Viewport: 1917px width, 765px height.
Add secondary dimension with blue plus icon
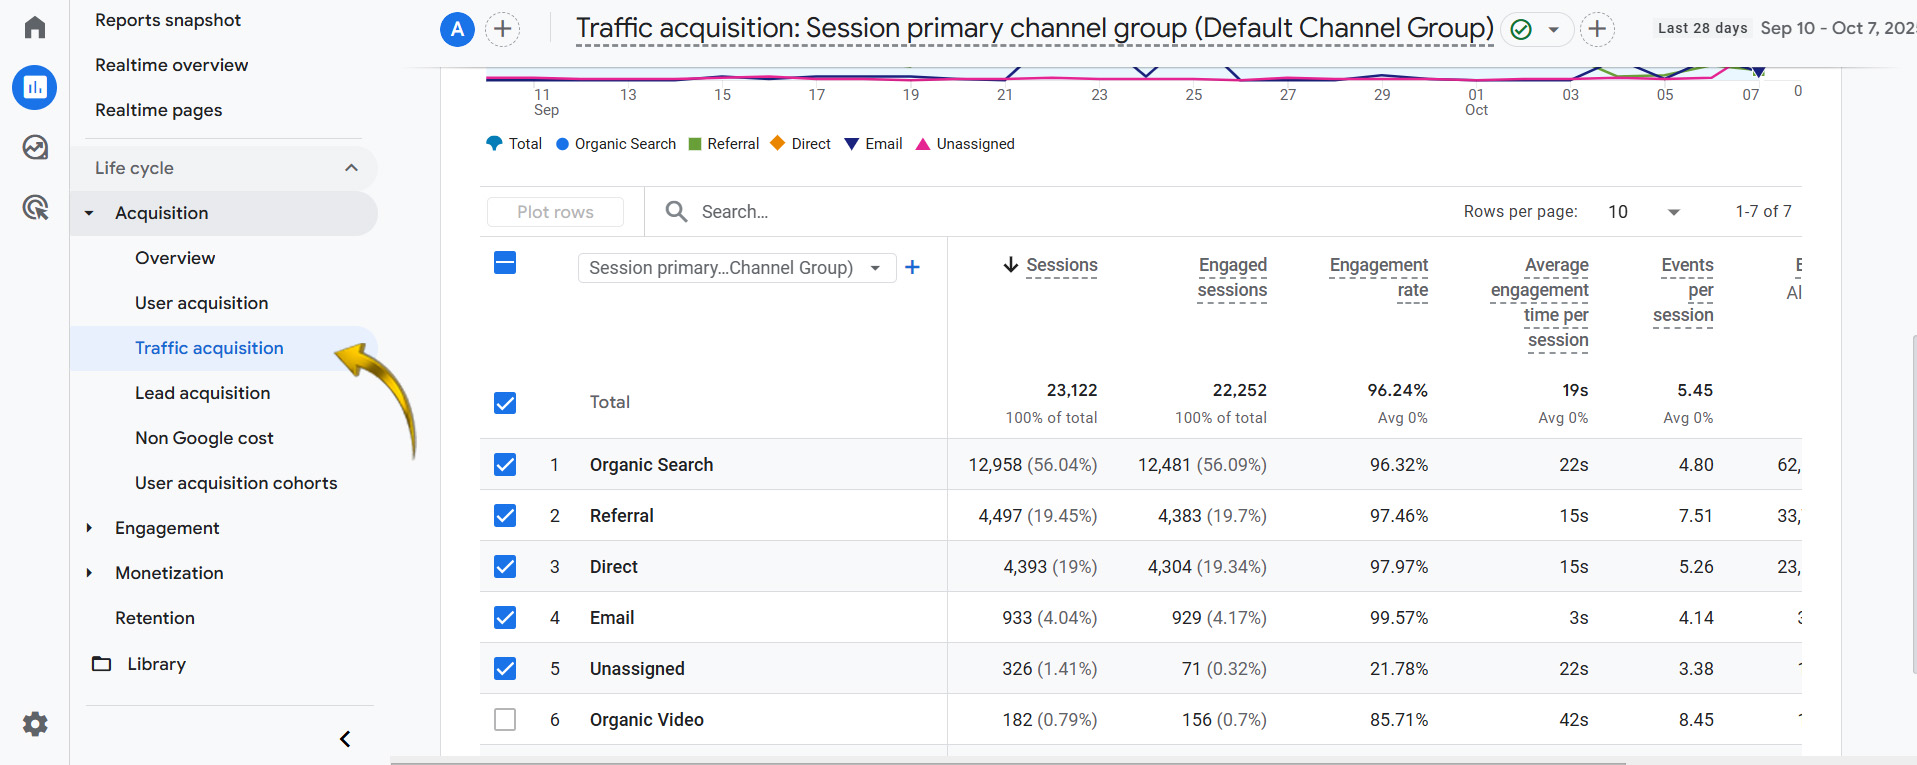[912, 267]
